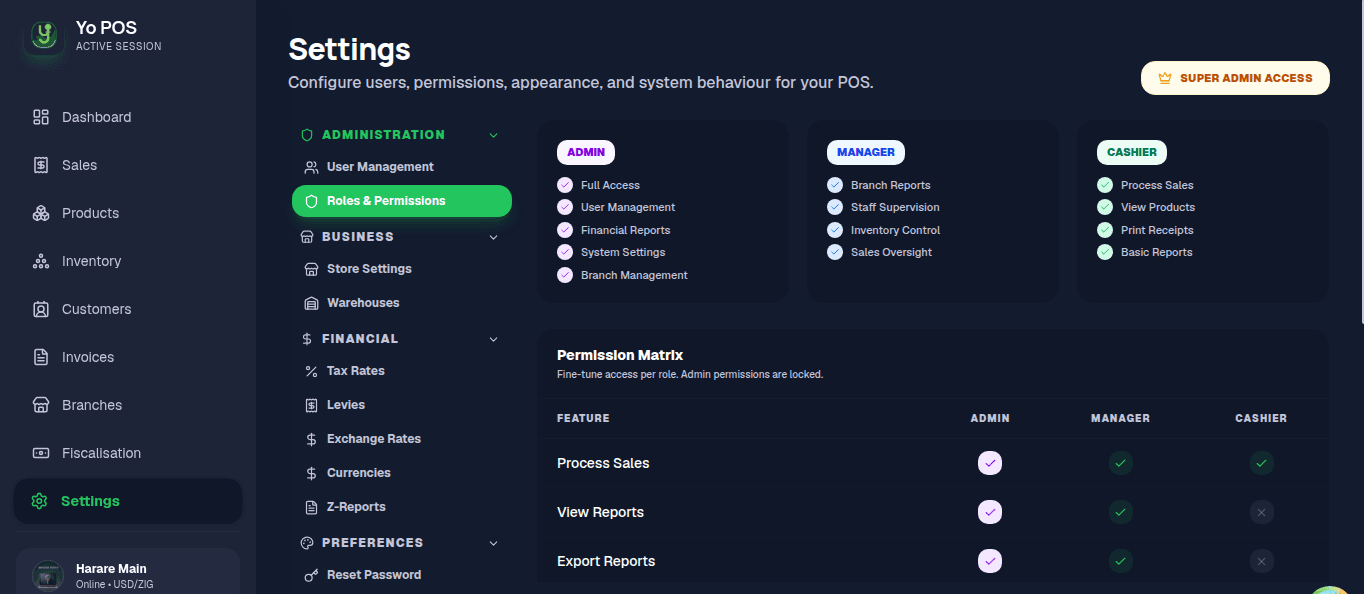Navigate to Customers
Image resolution: width=1364 pixels, height=594 pixels.
coord(128,309)
